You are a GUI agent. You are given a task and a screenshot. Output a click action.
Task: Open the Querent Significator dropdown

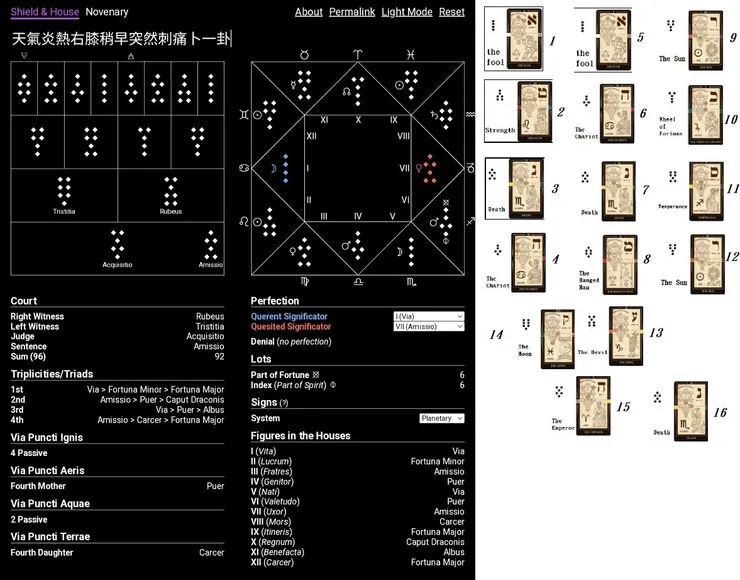click(429, 316)
